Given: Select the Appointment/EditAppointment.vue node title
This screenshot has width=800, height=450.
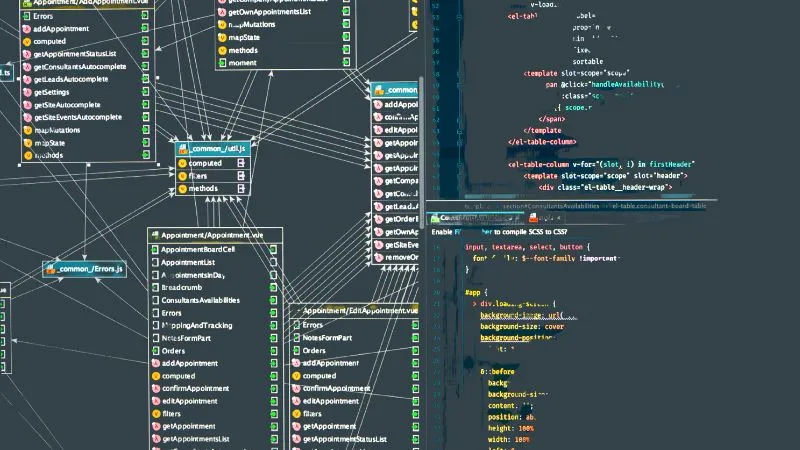Looking at the screenshot, I should pos(361,312).
